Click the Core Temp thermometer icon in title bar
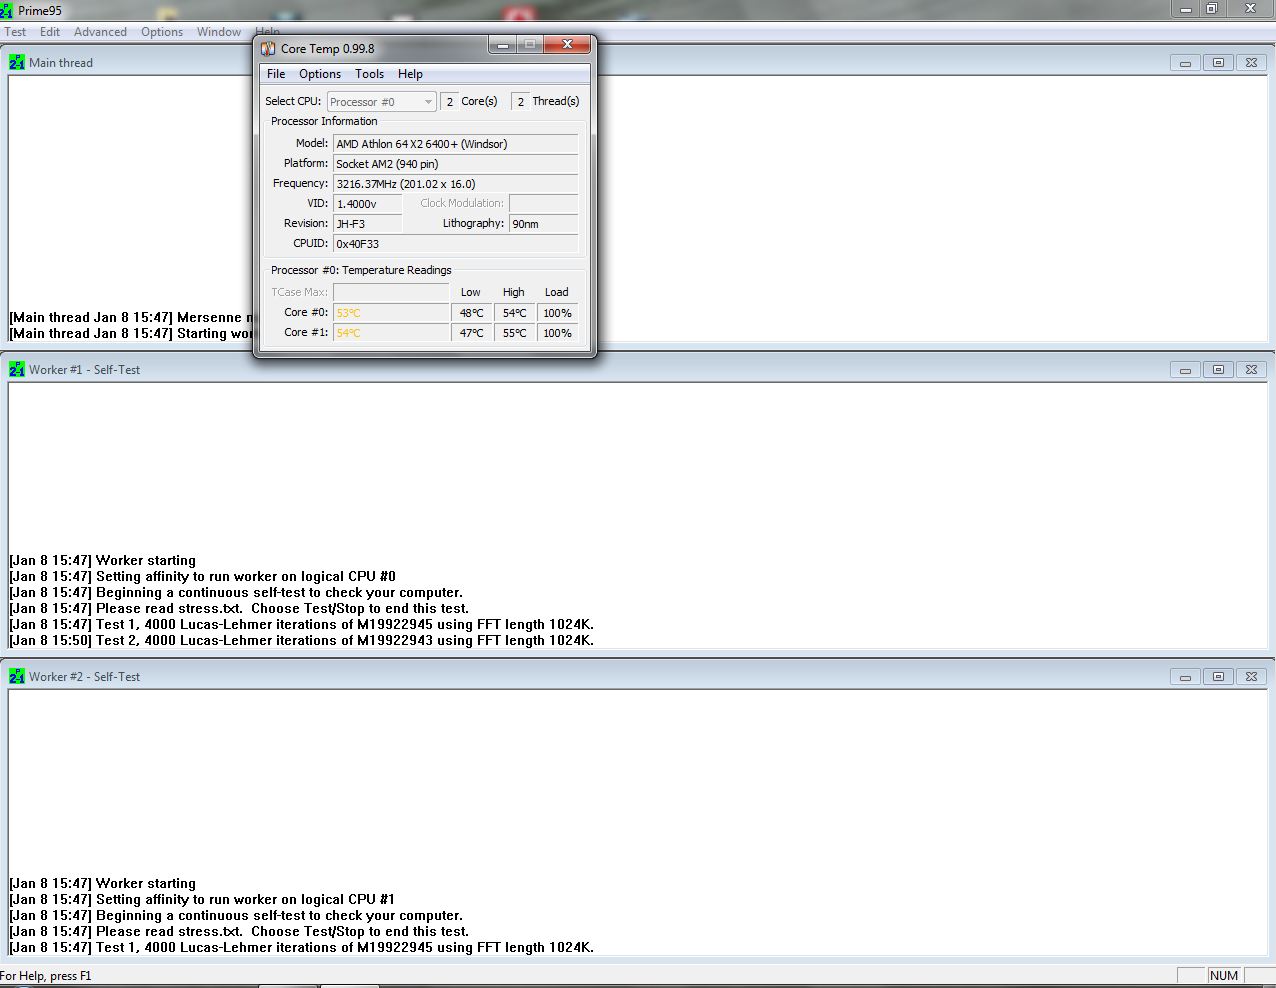The image size is (1276, 988). click(268, 48)
